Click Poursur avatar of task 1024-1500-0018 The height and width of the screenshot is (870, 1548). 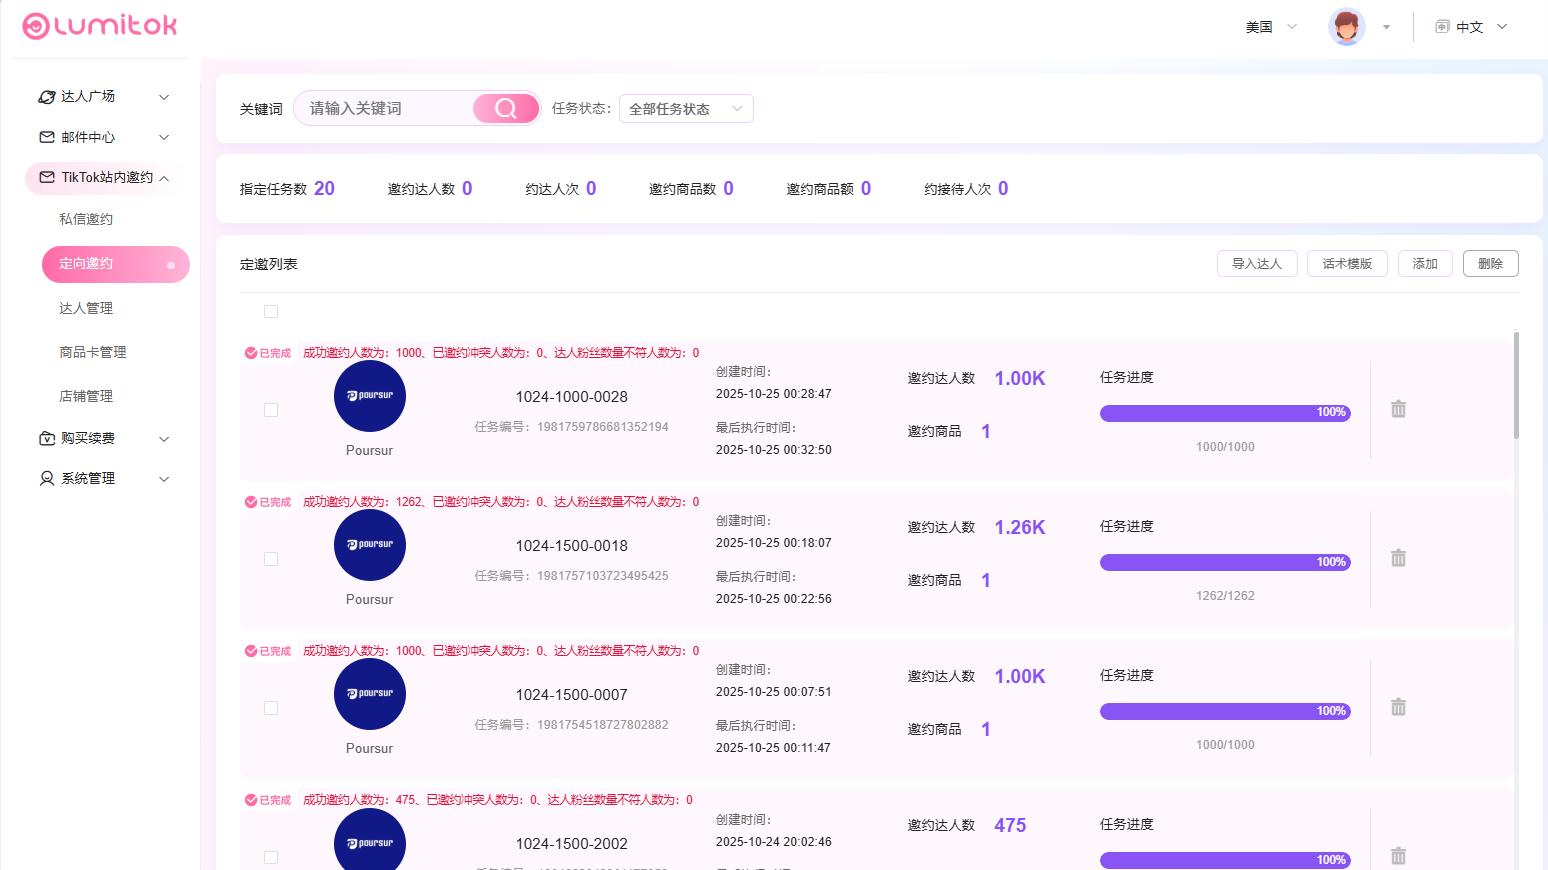click(x=370, y=545)
